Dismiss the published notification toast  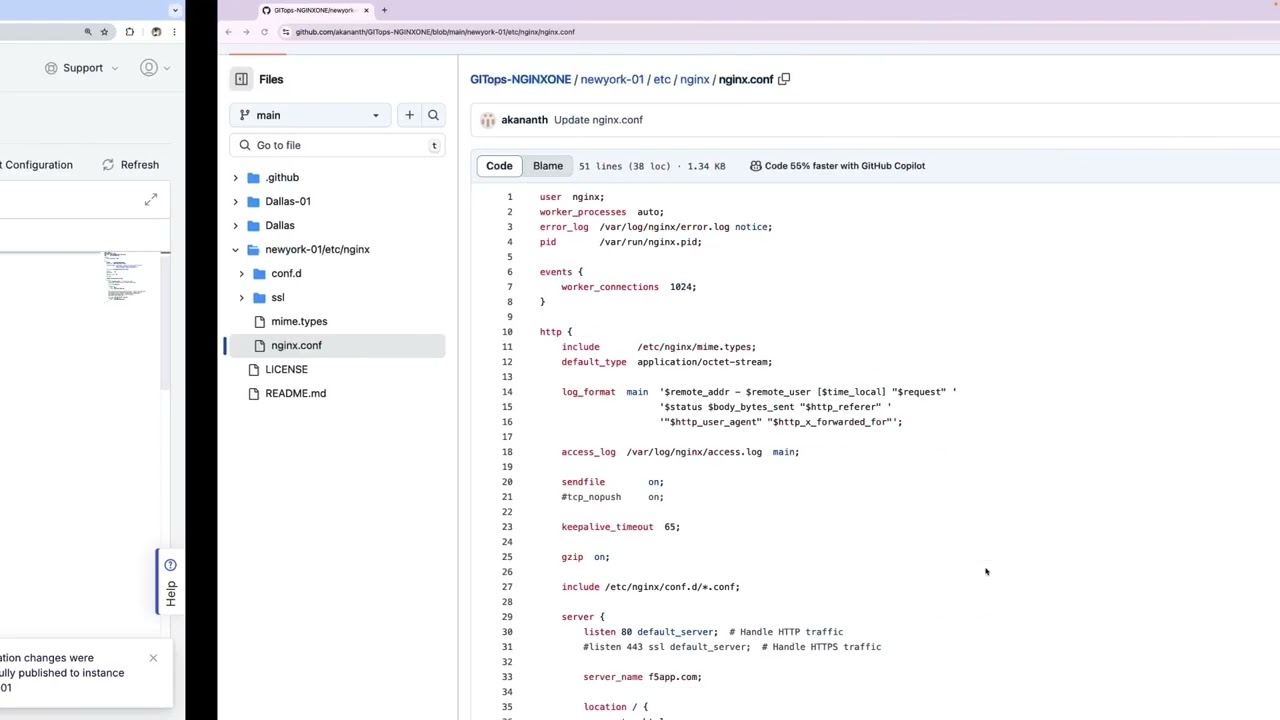coord(153,658)
